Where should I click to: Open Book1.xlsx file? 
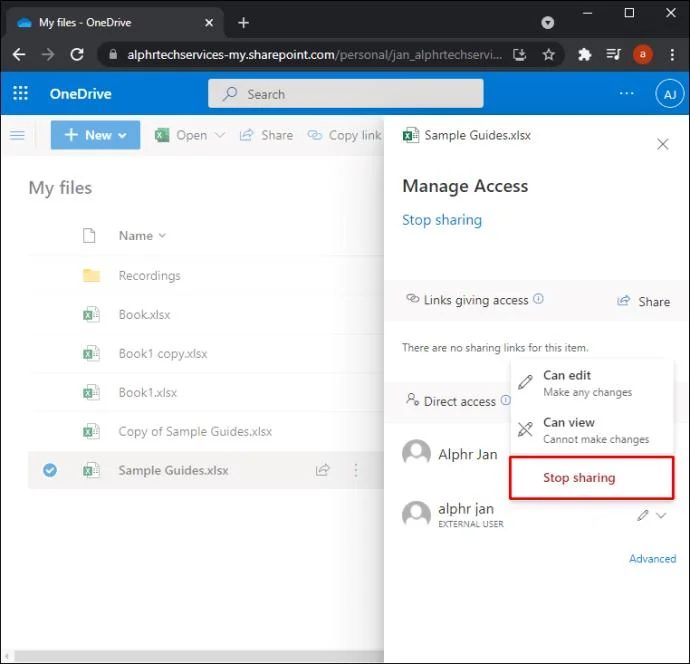[148, 393]
